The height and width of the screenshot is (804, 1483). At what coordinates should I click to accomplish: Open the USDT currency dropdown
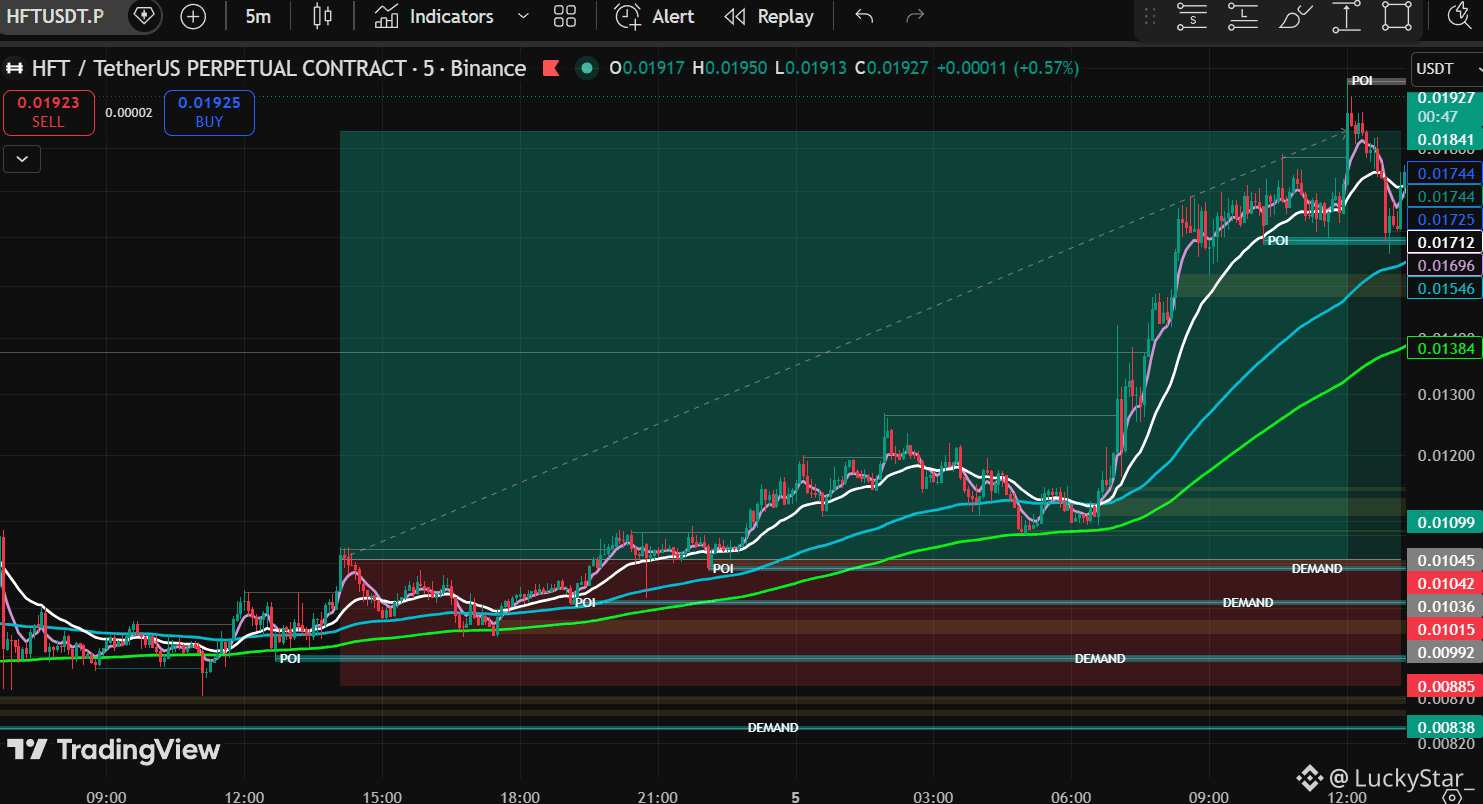(1446, 68)
